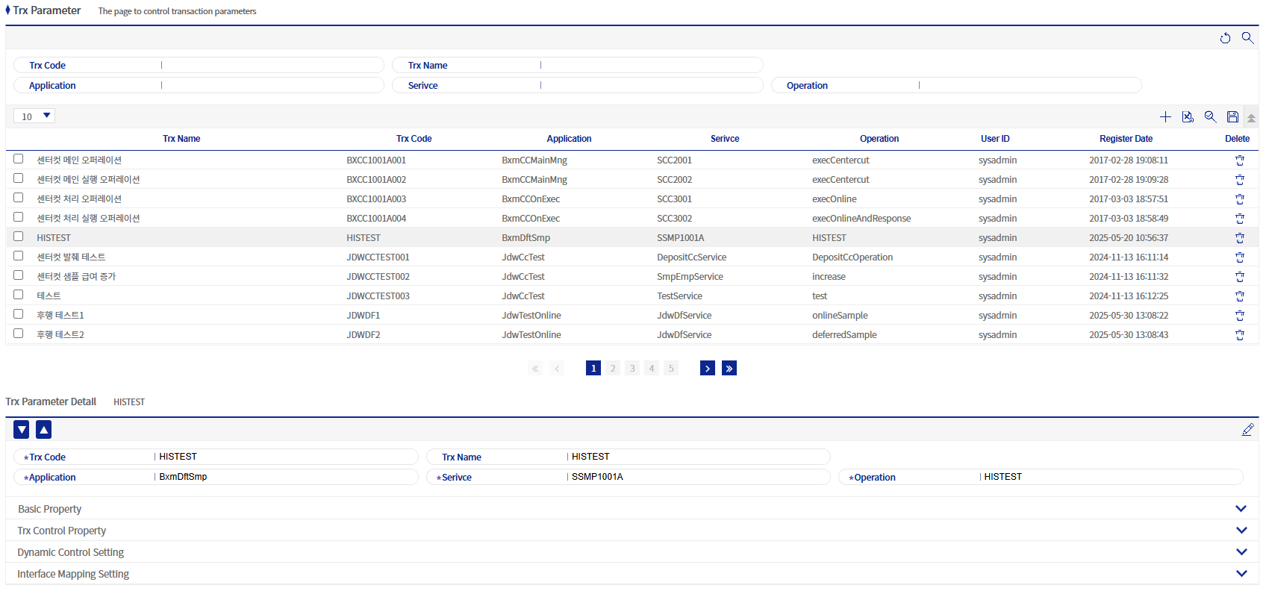Save the transaction list changes
This screenshot has height=597, width=1266.
[1232, 117]
